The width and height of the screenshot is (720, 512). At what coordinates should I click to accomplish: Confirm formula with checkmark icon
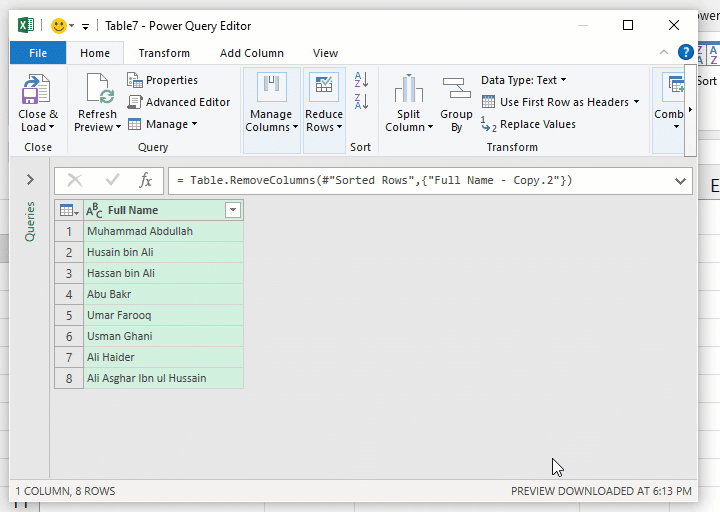pyautogui.click(x=112, y=180)
